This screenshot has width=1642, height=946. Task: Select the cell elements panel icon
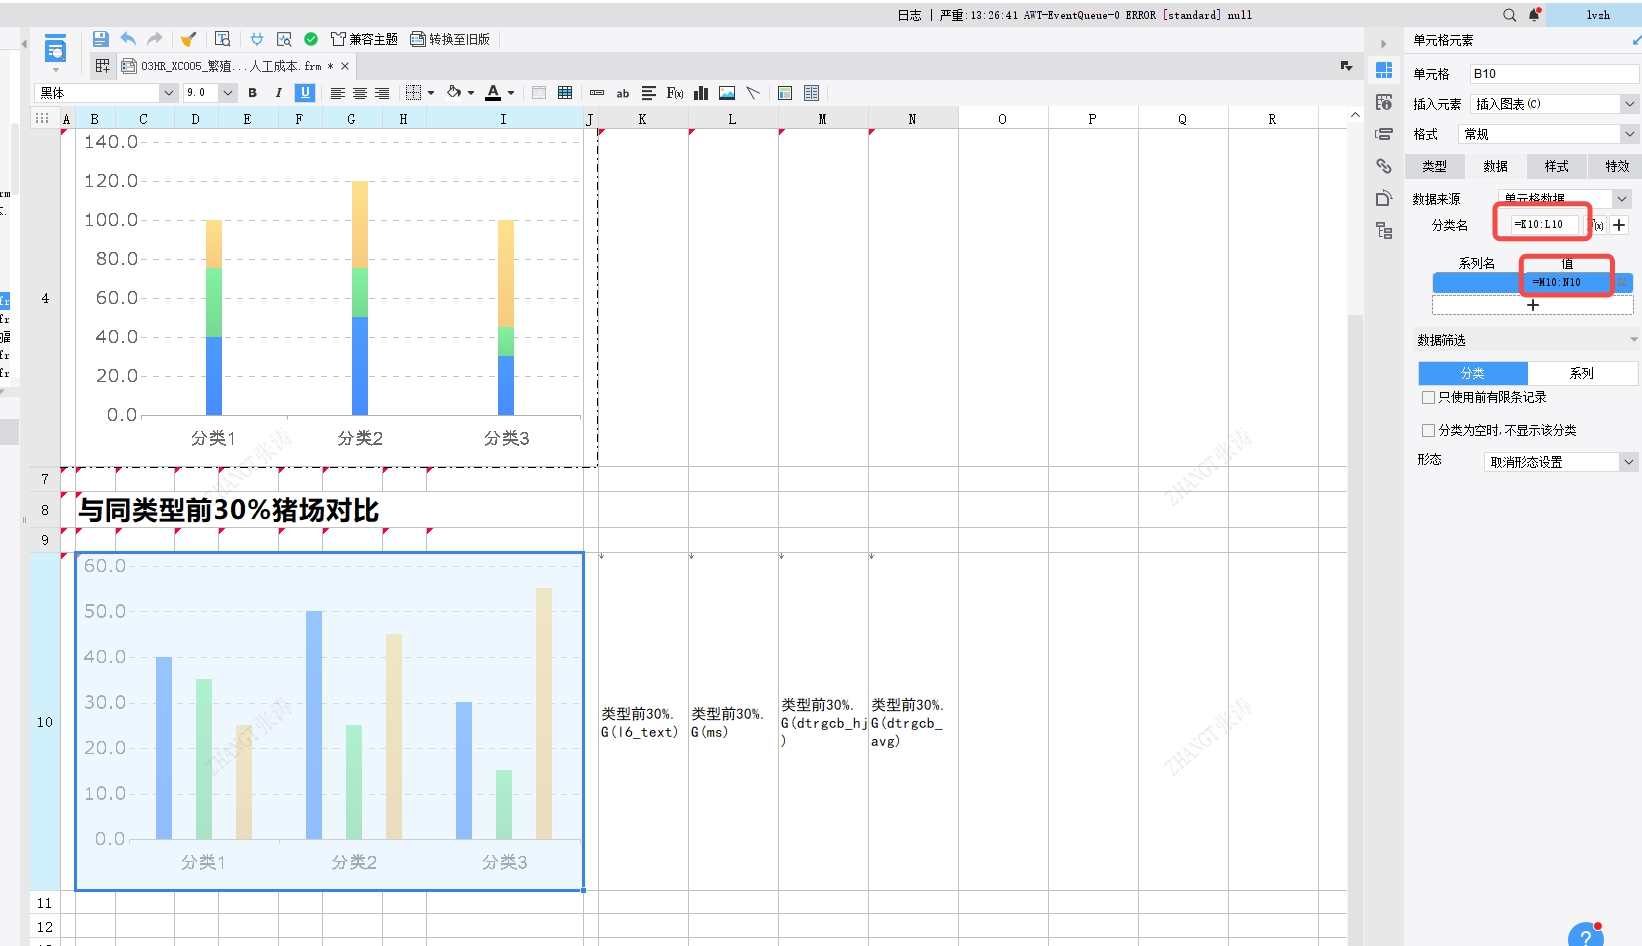pos(1384,70)
